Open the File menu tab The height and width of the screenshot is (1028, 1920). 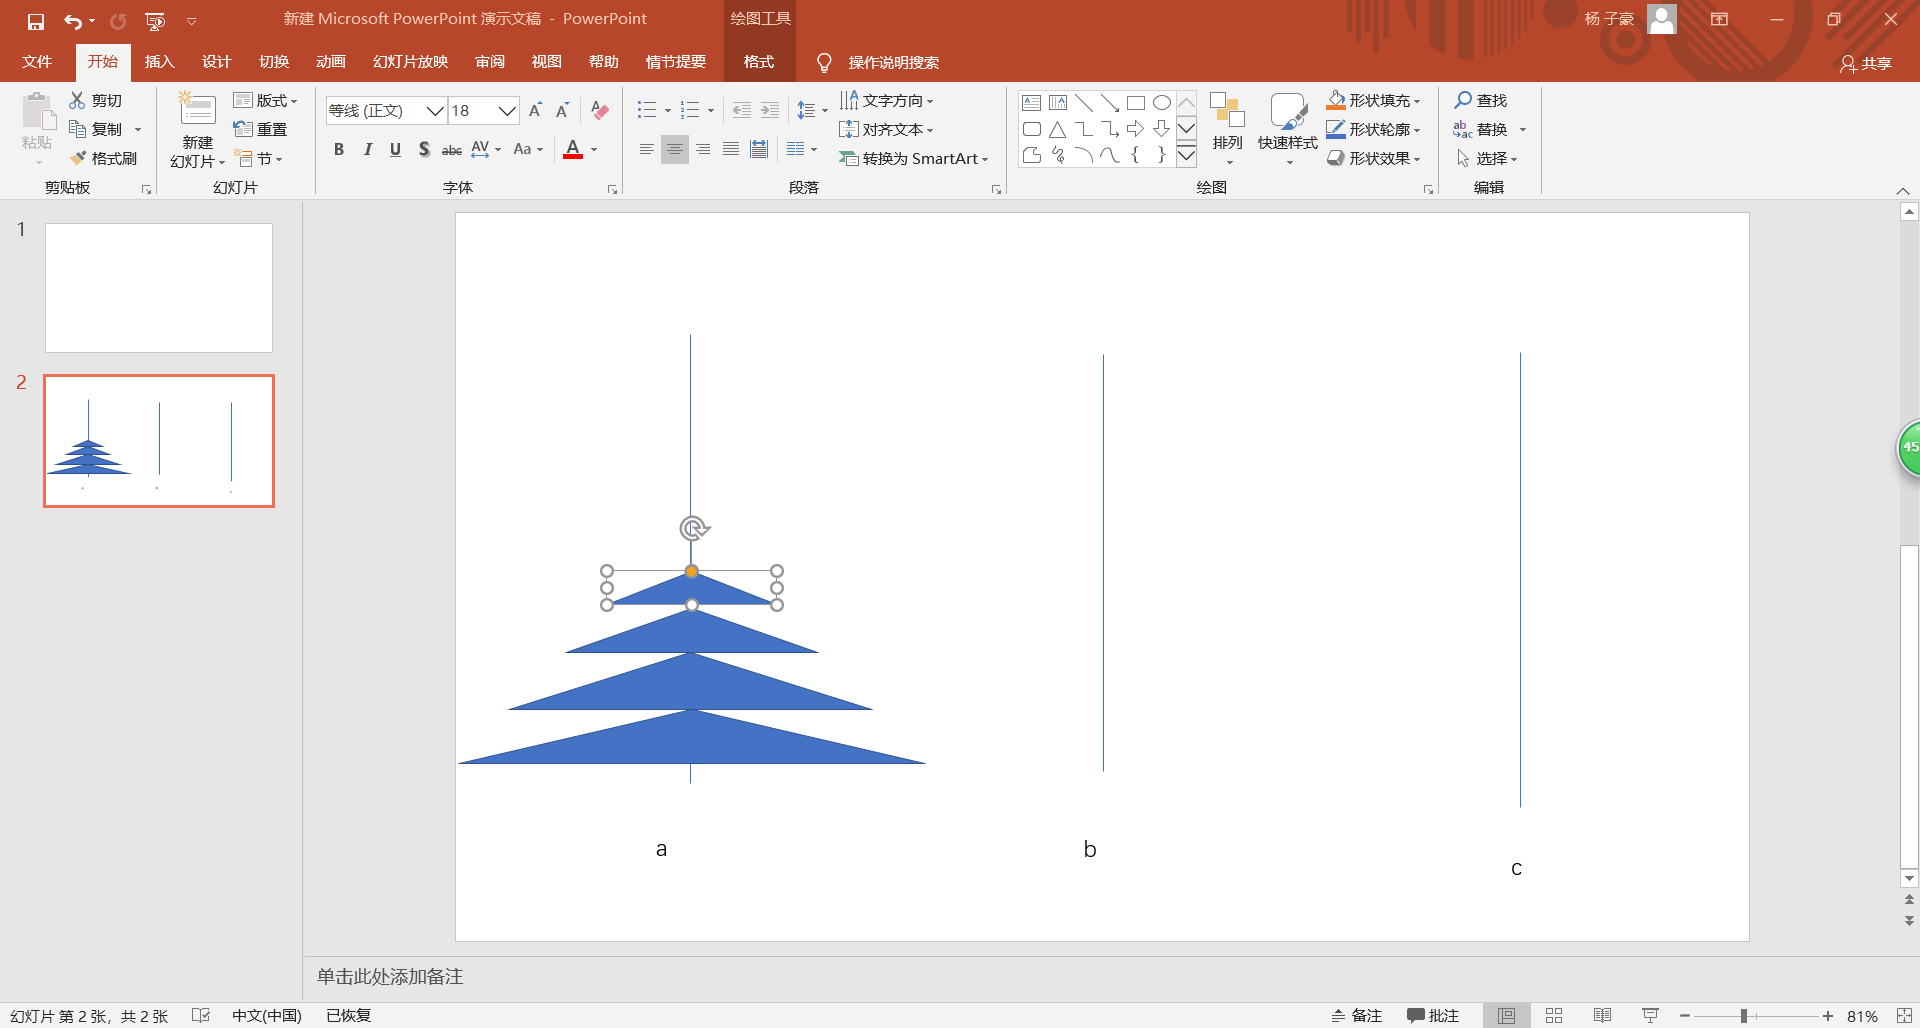(37, 62)
